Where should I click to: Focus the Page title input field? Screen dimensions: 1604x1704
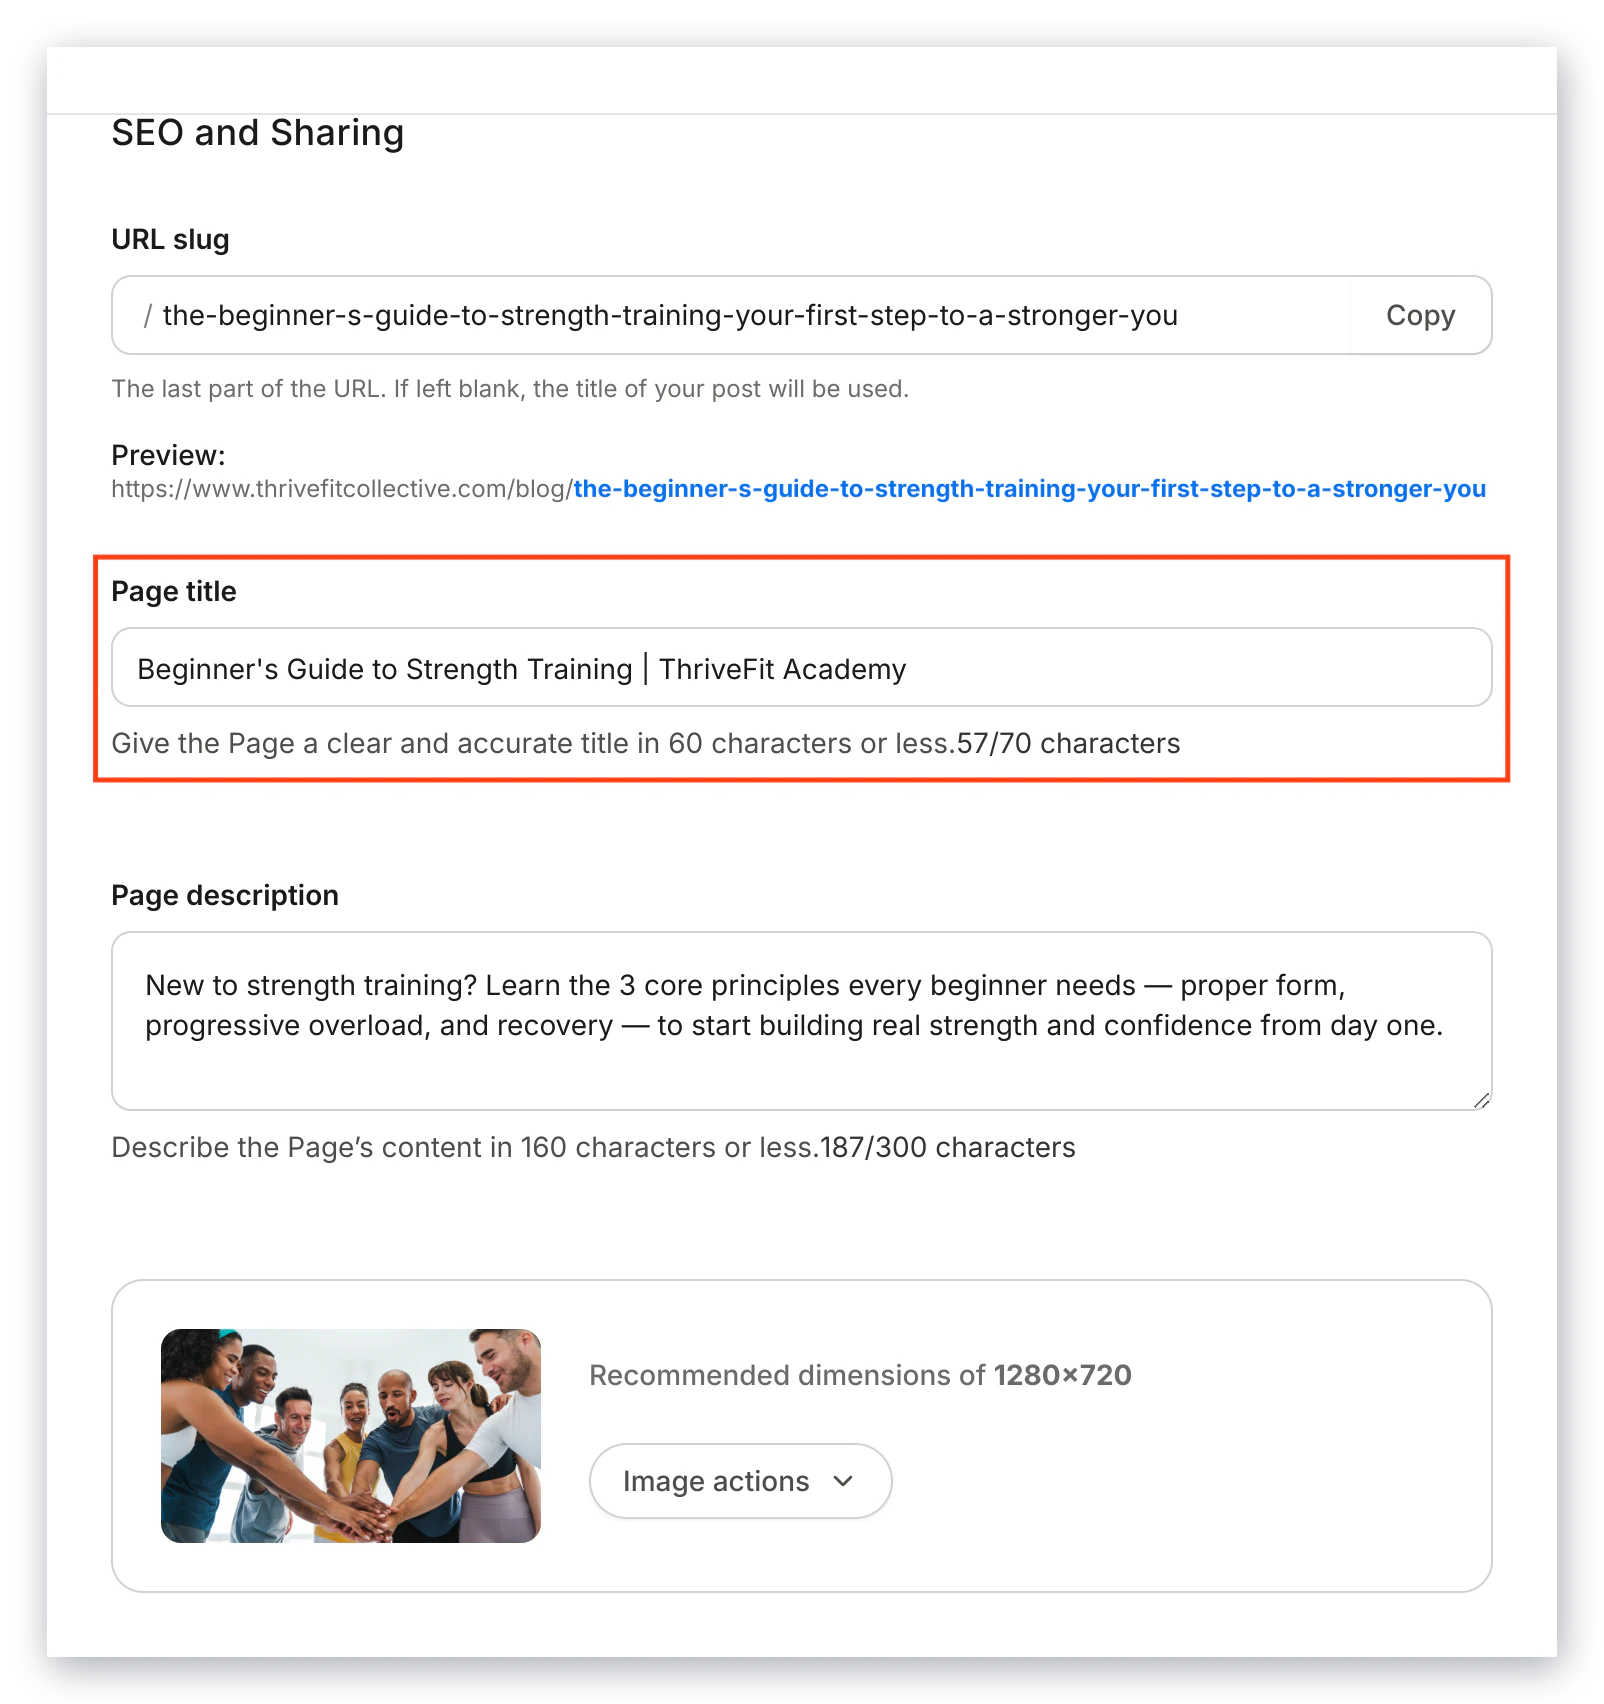tap(801, 668)
